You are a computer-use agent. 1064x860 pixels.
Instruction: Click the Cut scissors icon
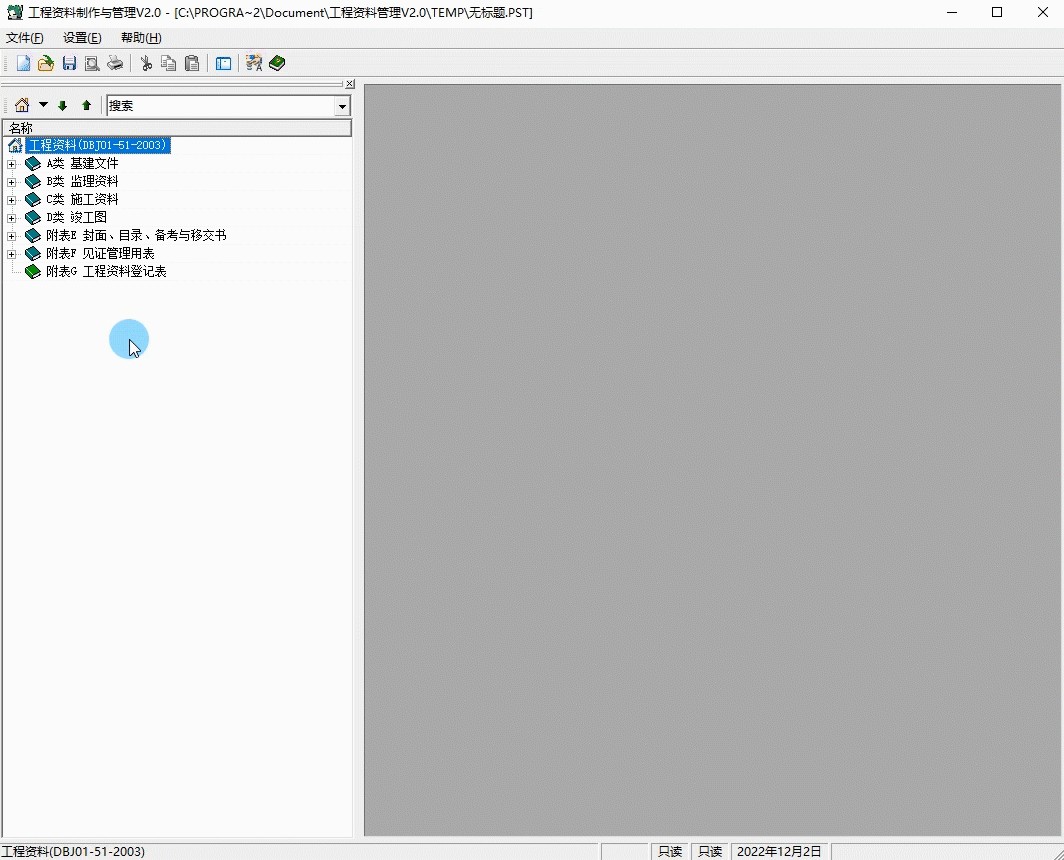tap(146, 64)
